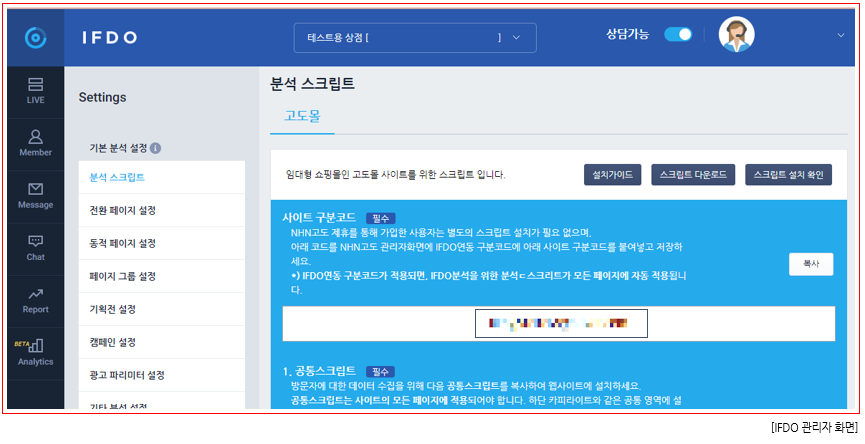Select 페이지 그룹 설정 menu item
The width and height of the screenshot is (865, 444).
[162, 276]
